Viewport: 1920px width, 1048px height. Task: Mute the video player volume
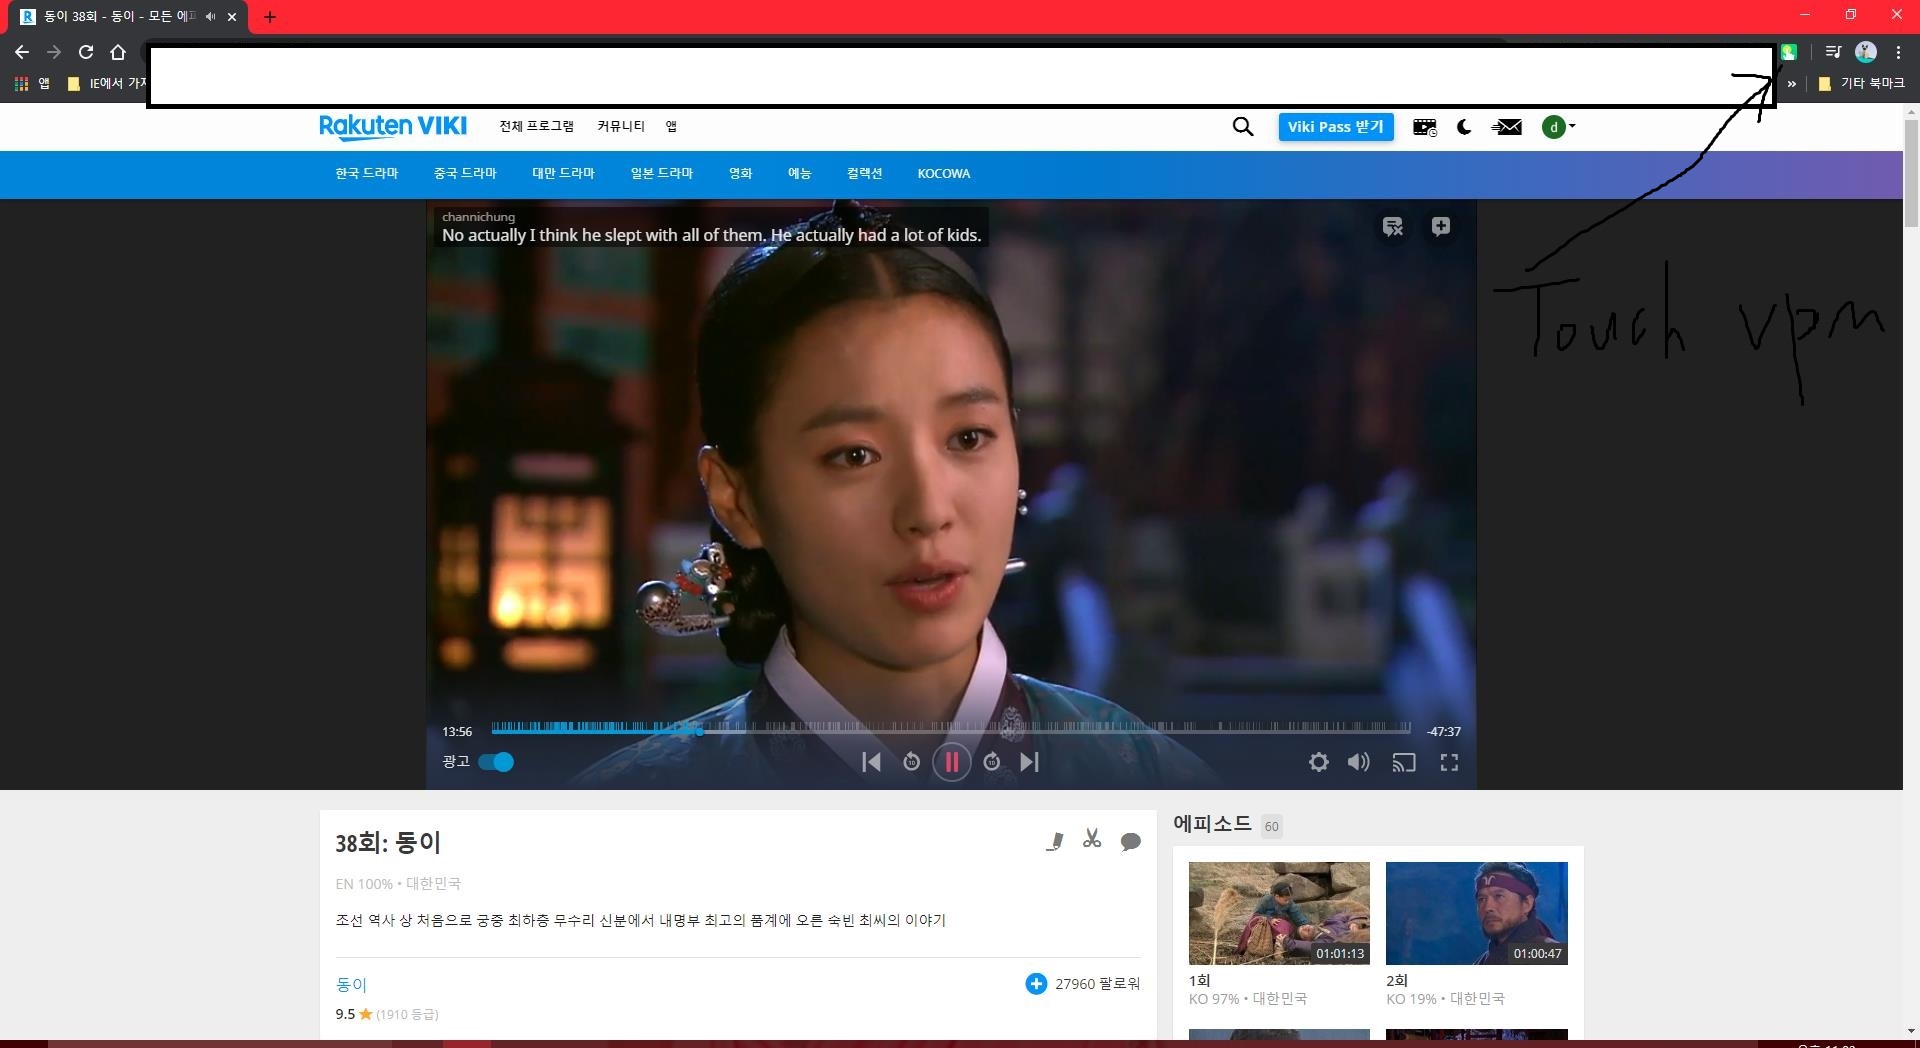pyautogui.click(x=1358, y=762)
